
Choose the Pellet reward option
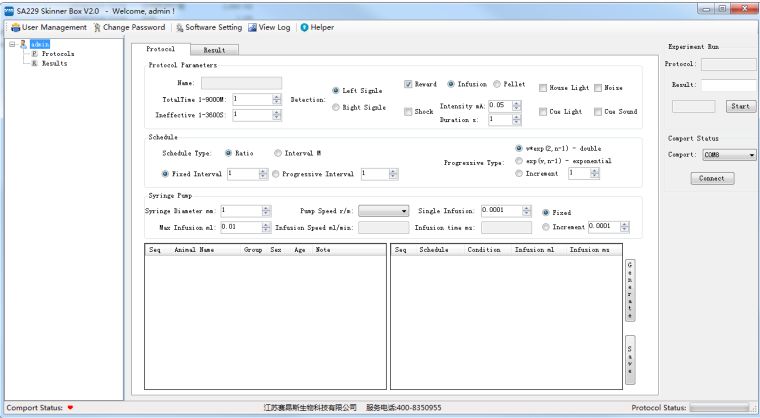(x=497, y=84)
